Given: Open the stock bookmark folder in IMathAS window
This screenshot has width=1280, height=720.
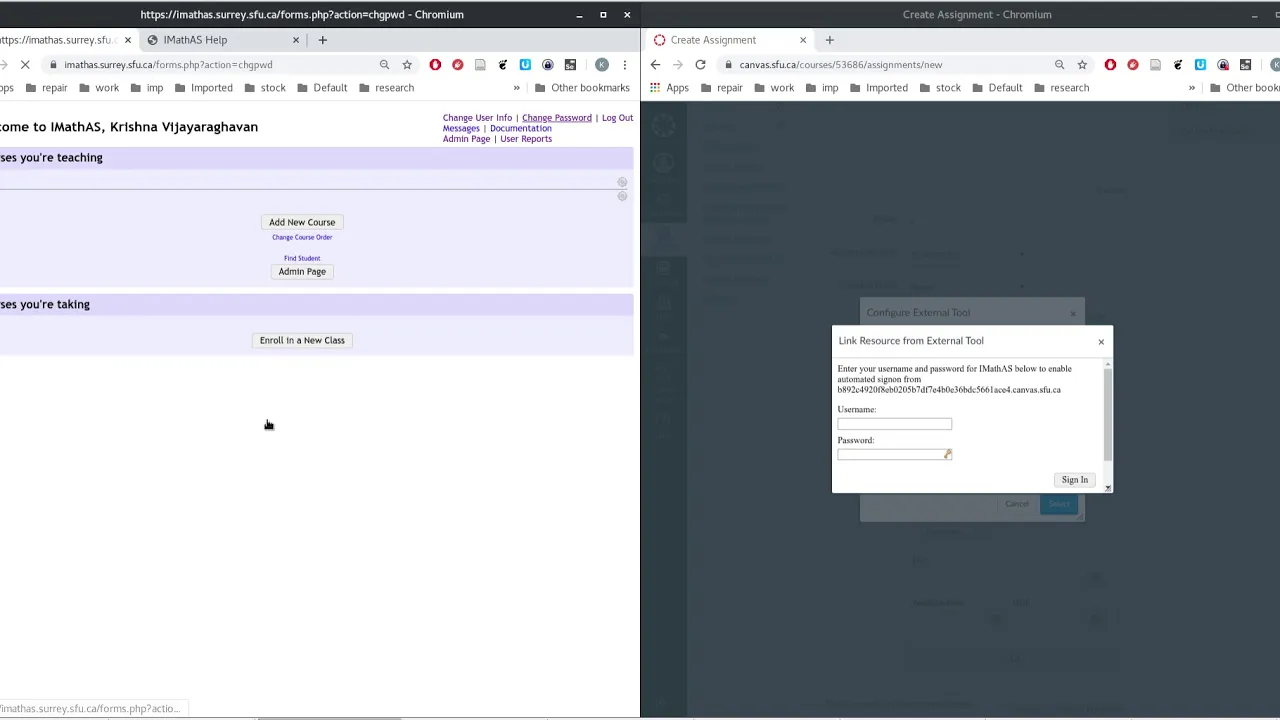Looking at the screenshot, I should [264, 88].
